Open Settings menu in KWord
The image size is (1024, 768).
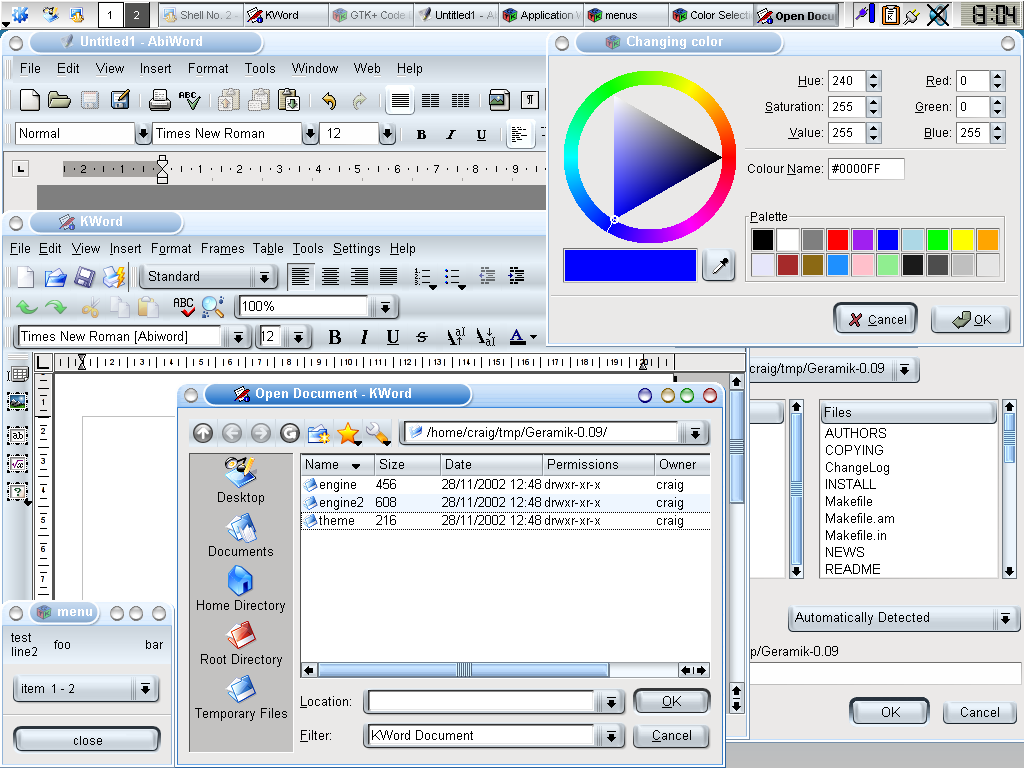pos(357,249)
